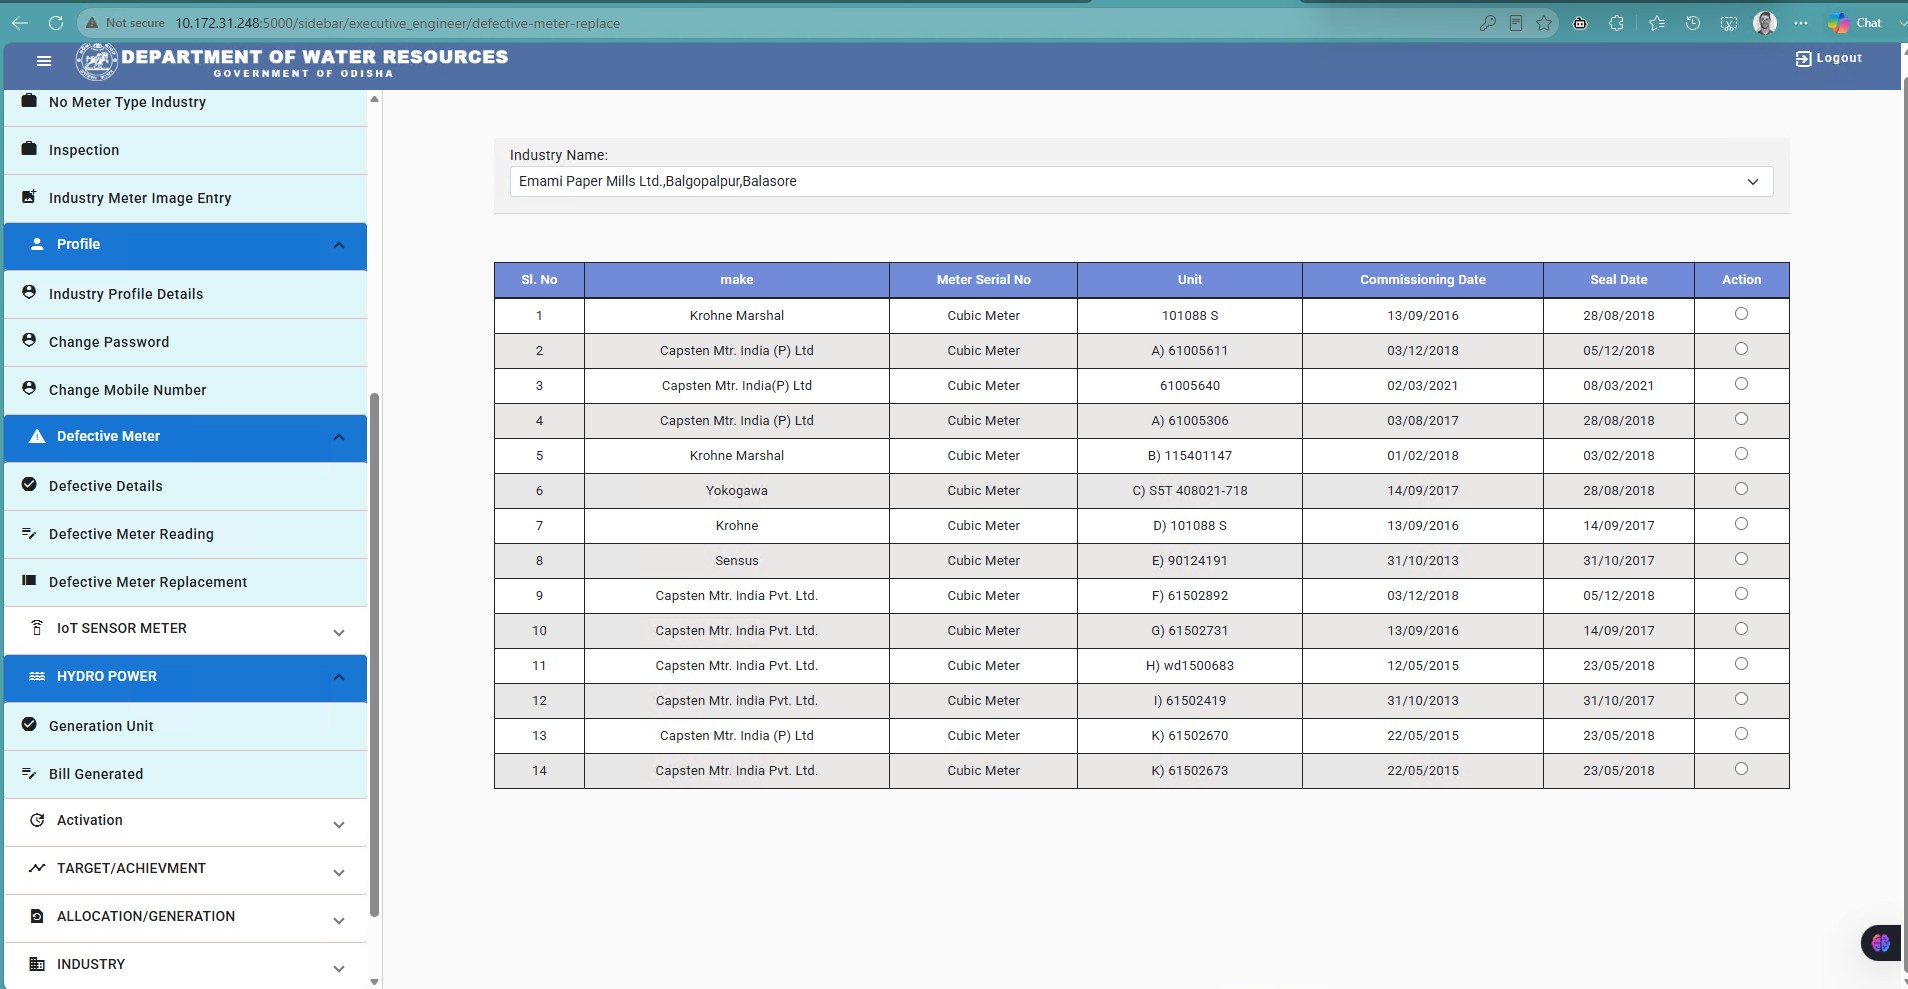Expand the INDUSTRY section chevron
Screen dimensions: 1908x989
(339, 969)
